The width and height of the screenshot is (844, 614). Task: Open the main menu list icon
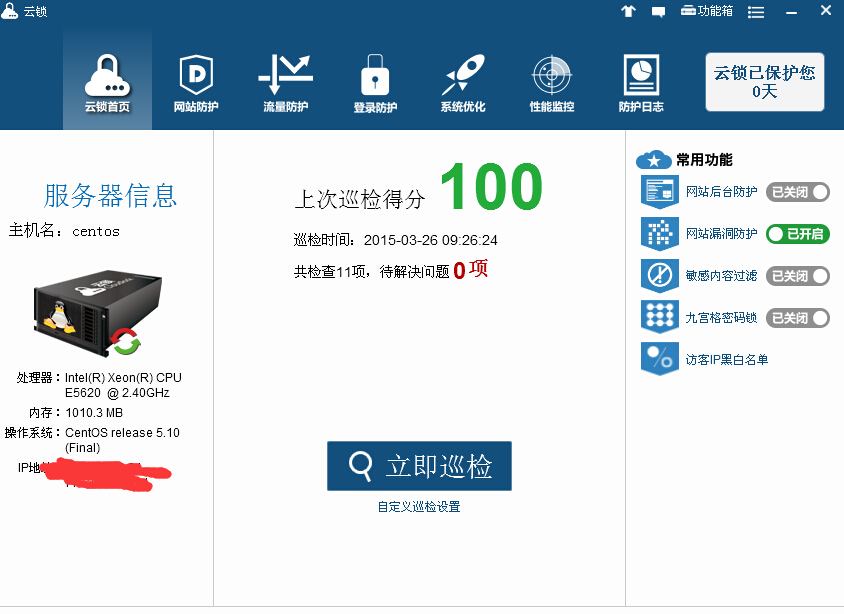(756, 12)
